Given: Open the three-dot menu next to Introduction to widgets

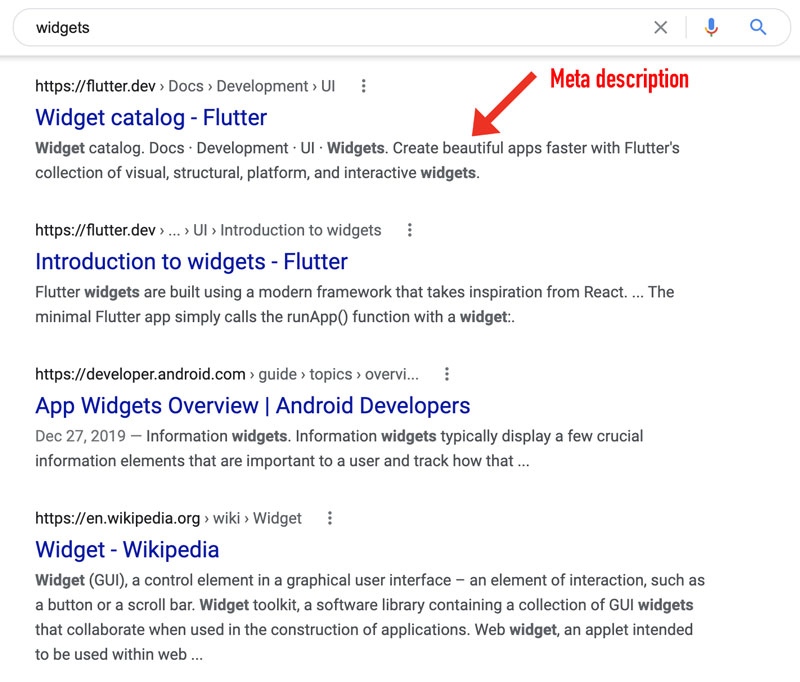Looking at the screenshot, I should click(409, 230).
